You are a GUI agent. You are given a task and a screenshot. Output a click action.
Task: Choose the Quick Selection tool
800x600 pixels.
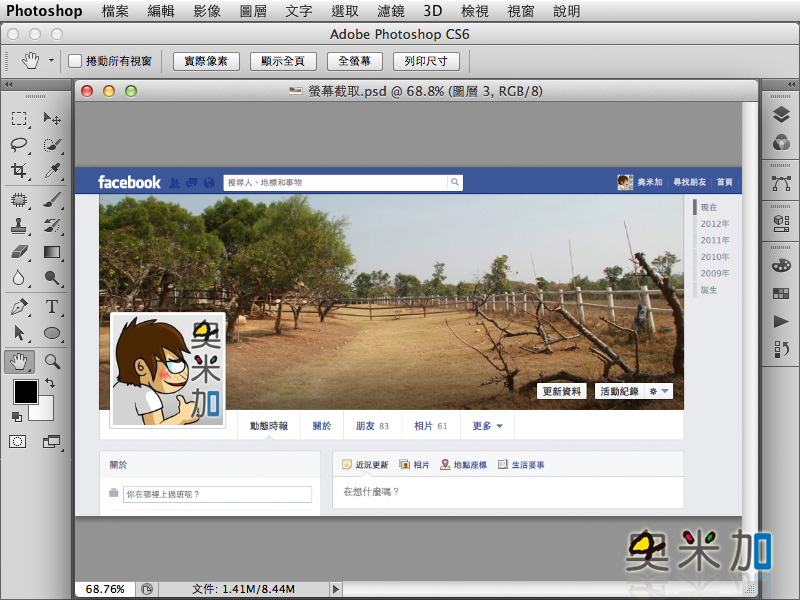pos(52,144)
